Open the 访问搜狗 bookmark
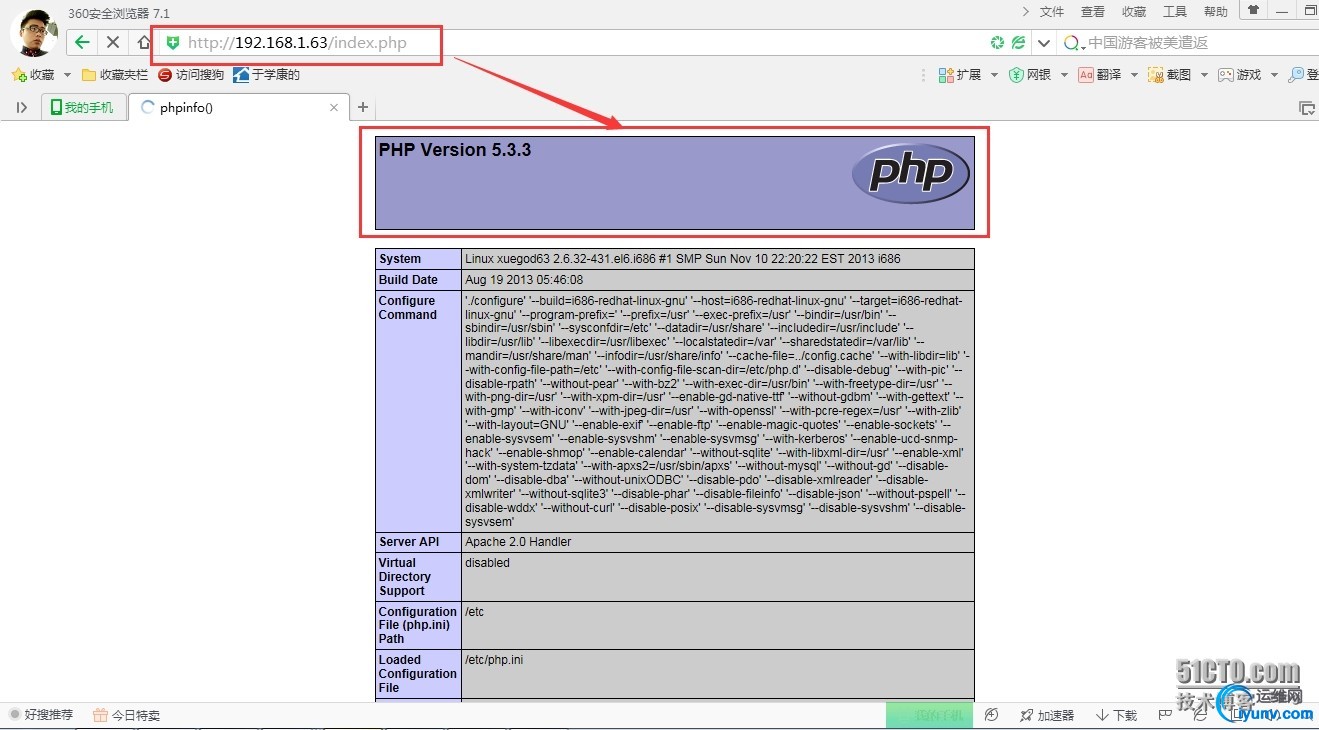Viewport: 1319px width, 730px height. [x=191, y=75]
